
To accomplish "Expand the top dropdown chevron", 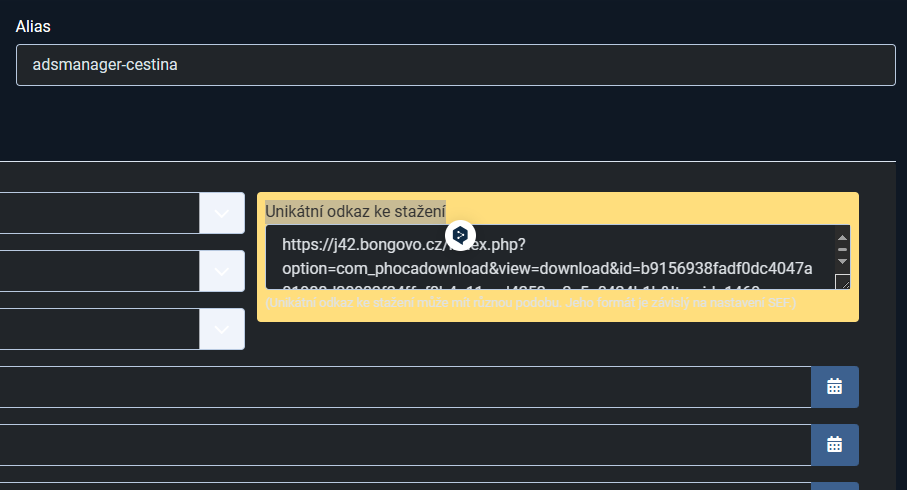I will (x=222, y=213).
